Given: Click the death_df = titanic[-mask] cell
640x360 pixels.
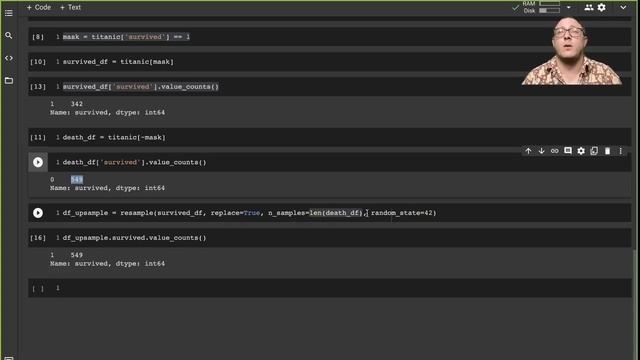Looking at the screenshot, I should pyautogui.click(x=329, y=138).
